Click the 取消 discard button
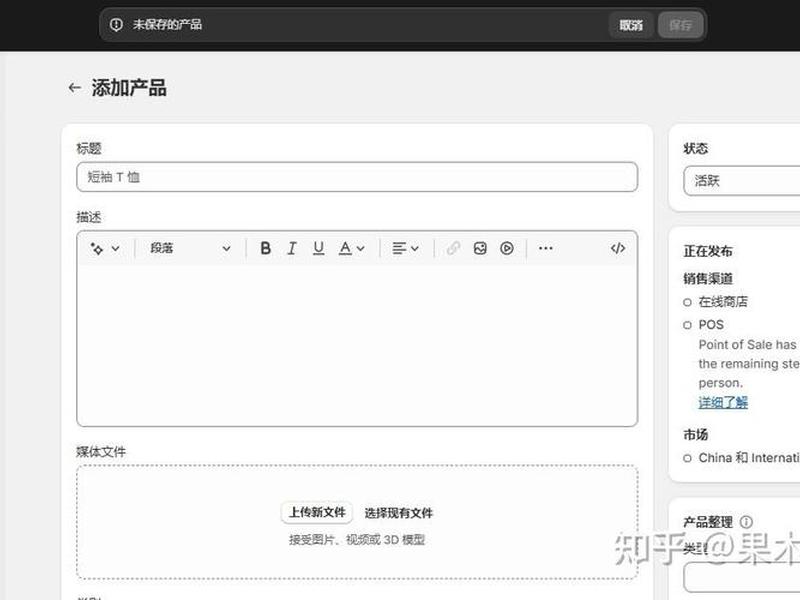The width and height of the screenshot is (800, 600). (631, 25)
